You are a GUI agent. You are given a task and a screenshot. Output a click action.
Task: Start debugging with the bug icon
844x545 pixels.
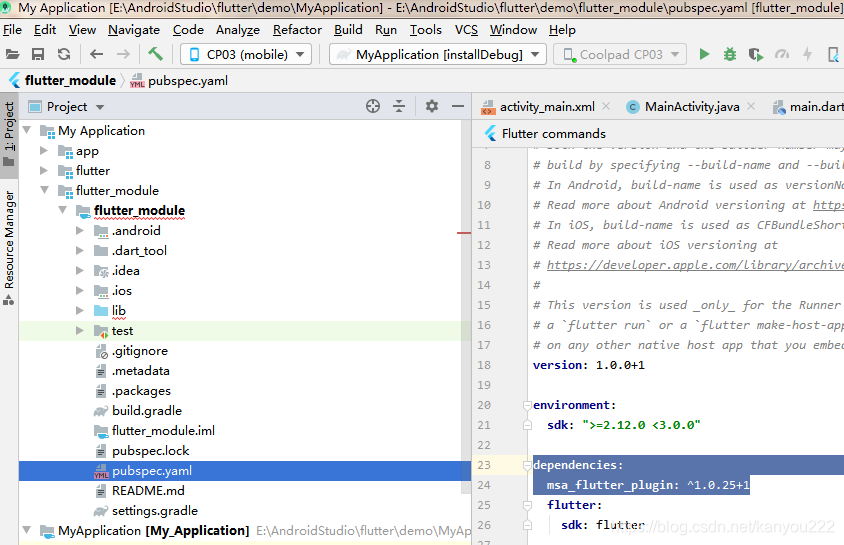(x=730, y=54)
